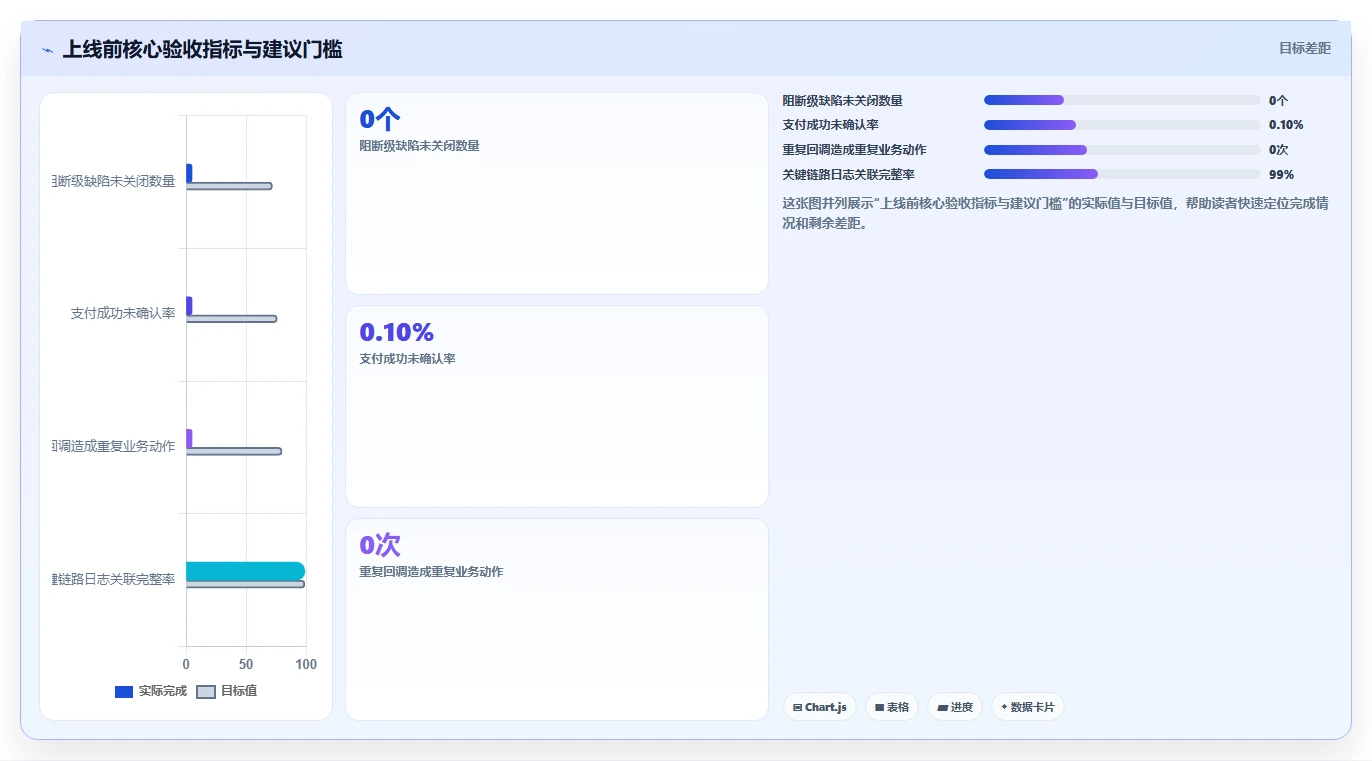Click the gray target bar for 关键链路日志关联完整率
This screenshot has width=1372, height=761.
click(x=245, y=584)
